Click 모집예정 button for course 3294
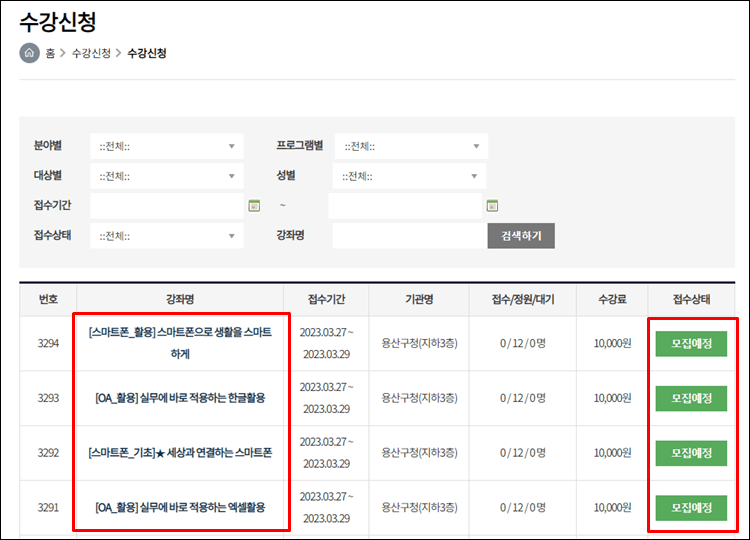 pos(691,343)
